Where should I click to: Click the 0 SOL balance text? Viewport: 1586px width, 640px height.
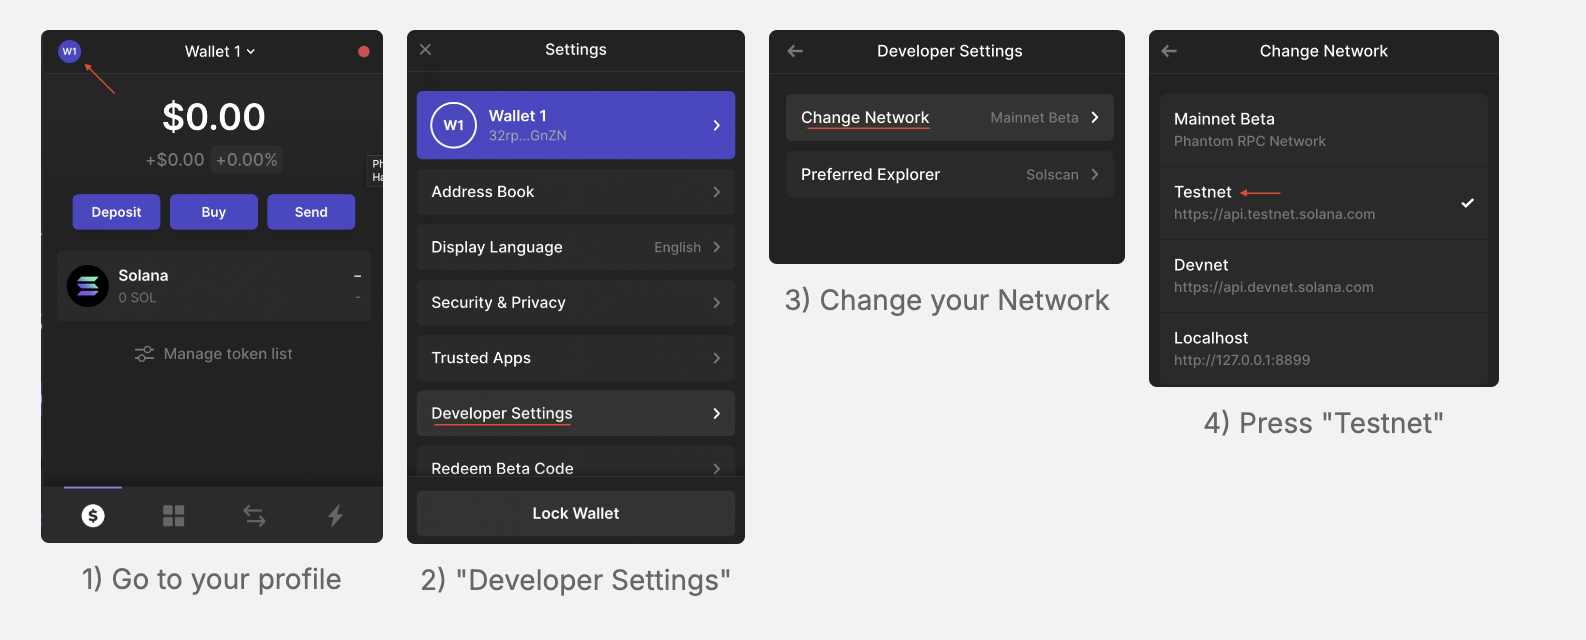pos(137,298)
